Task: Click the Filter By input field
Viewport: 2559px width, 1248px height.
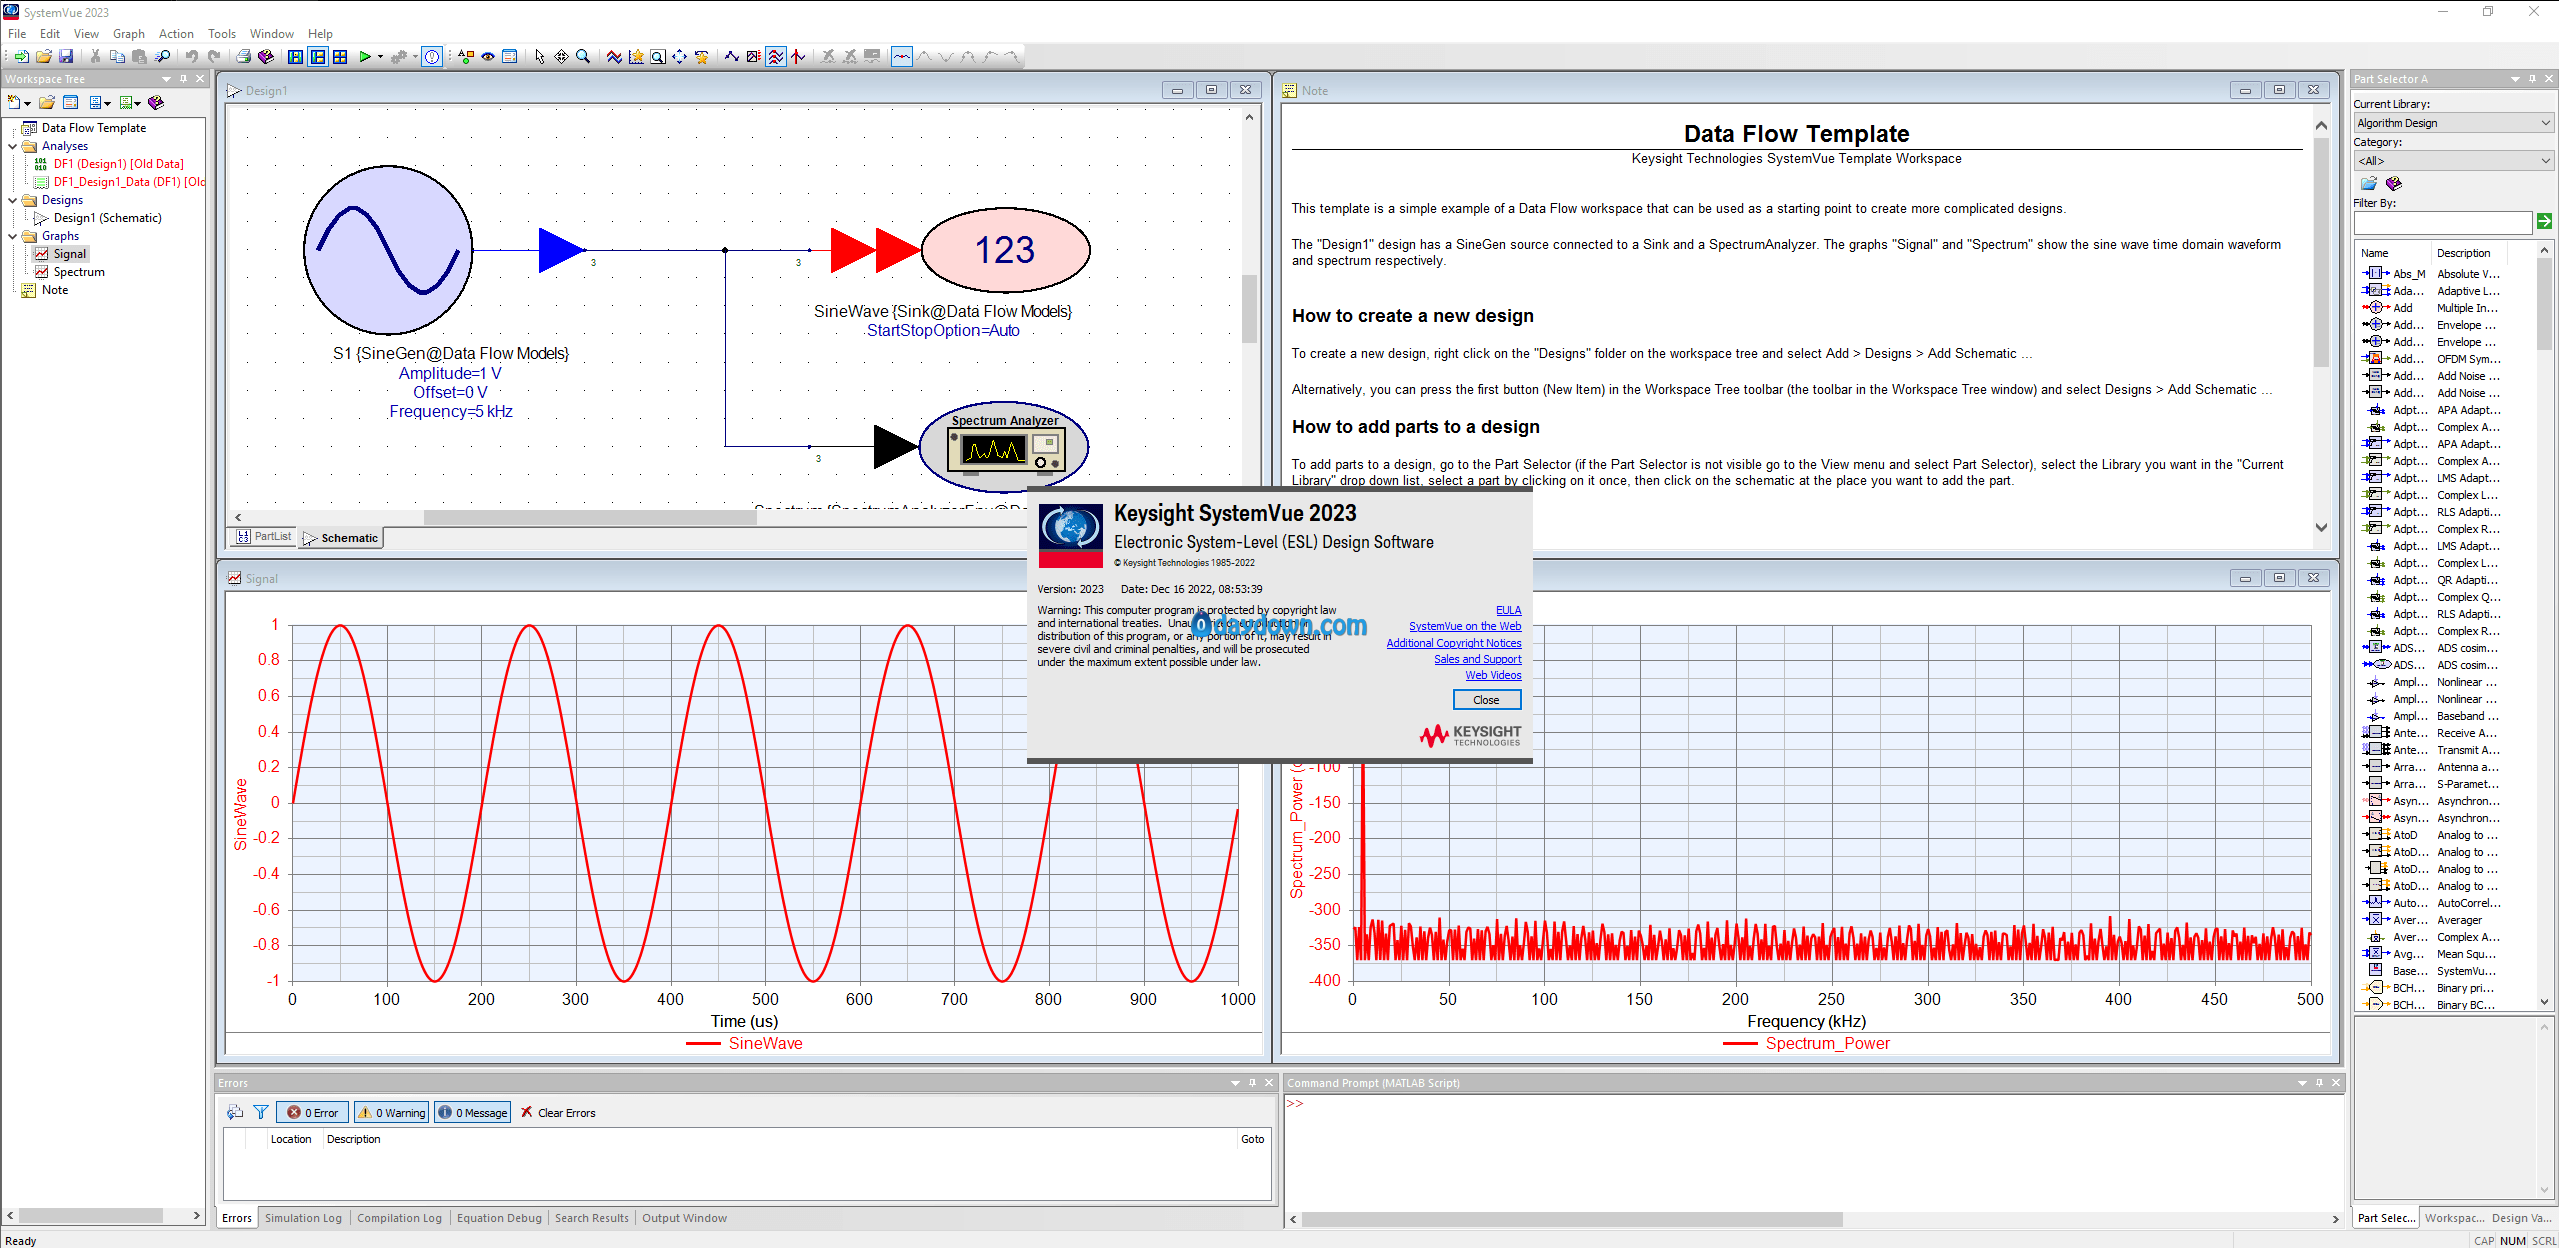Action: click(2443, 222)
